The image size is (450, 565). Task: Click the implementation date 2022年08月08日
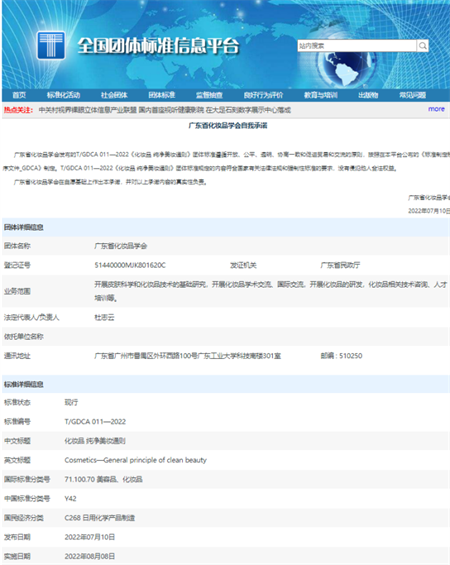pyautogui.click(x=90, y=556)
